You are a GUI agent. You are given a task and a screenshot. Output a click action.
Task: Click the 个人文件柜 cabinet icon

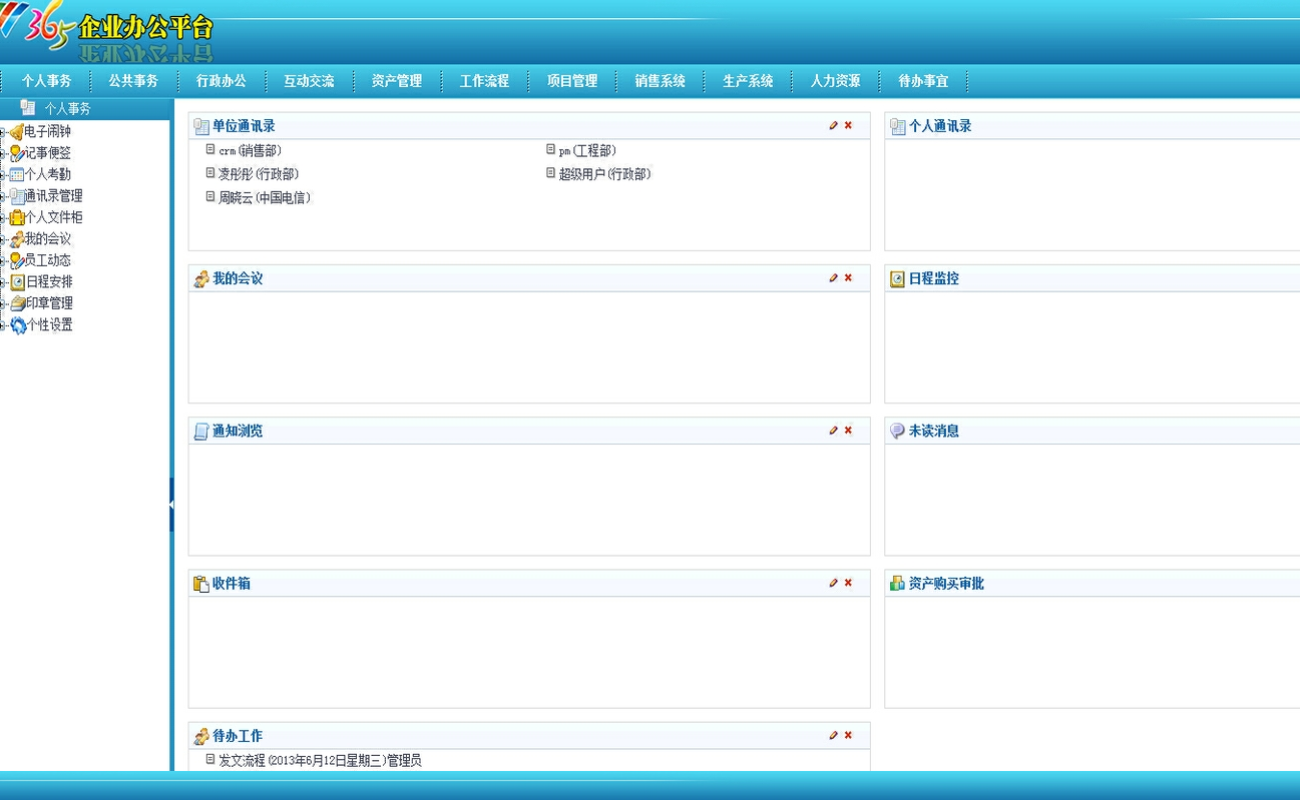pyautogui.click(x=16, y=217)
